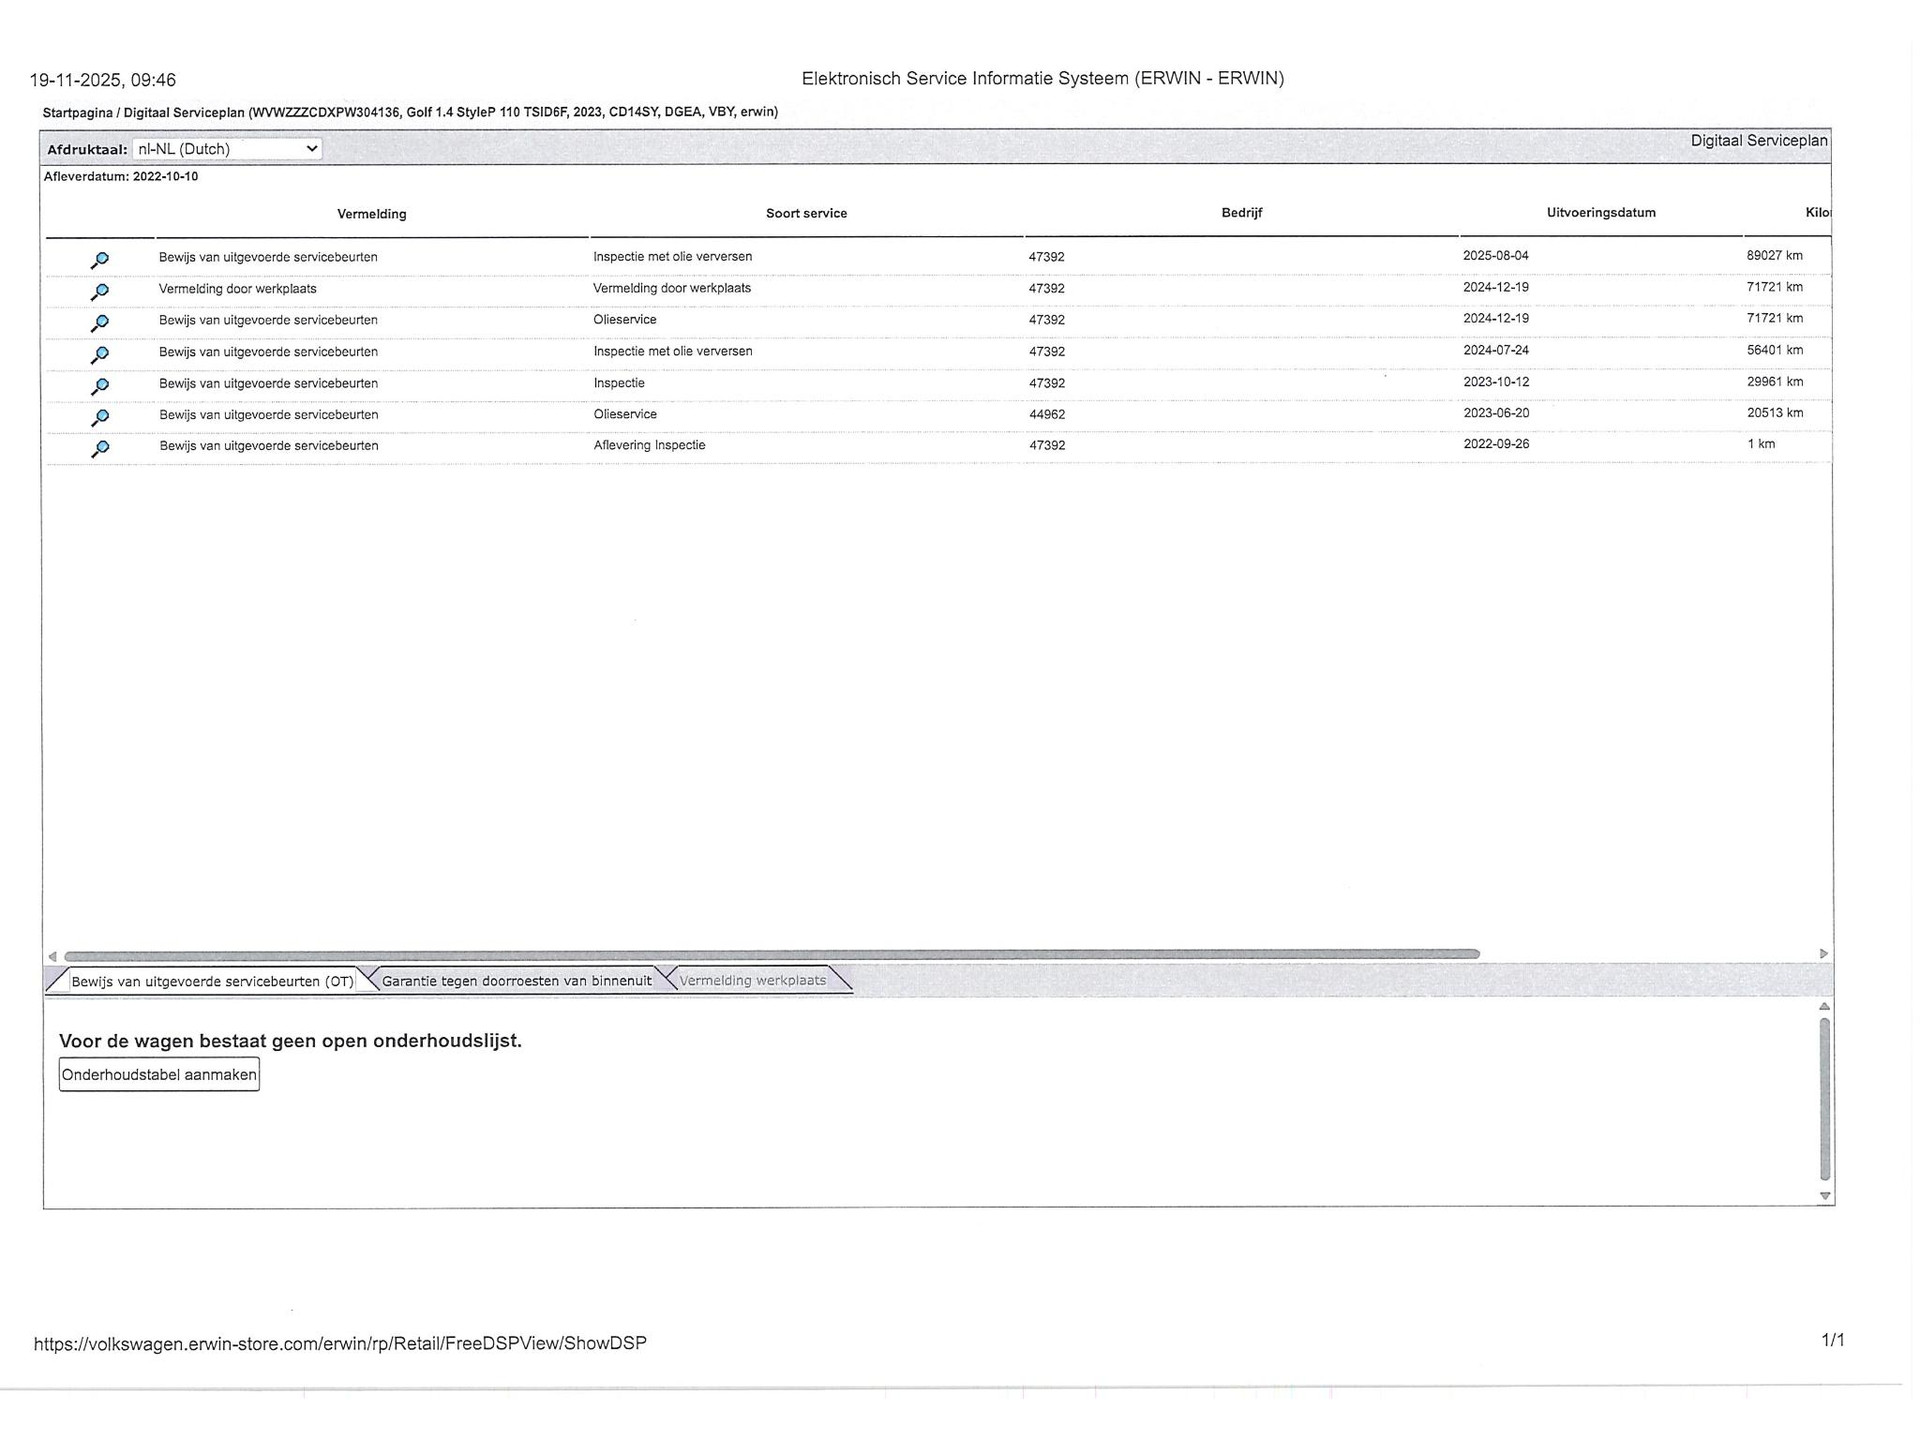Viewport: 1920px width, 1440px height.
Task: View details of 2024-07-24 inspection row
Action: click(x=100, y=355)
